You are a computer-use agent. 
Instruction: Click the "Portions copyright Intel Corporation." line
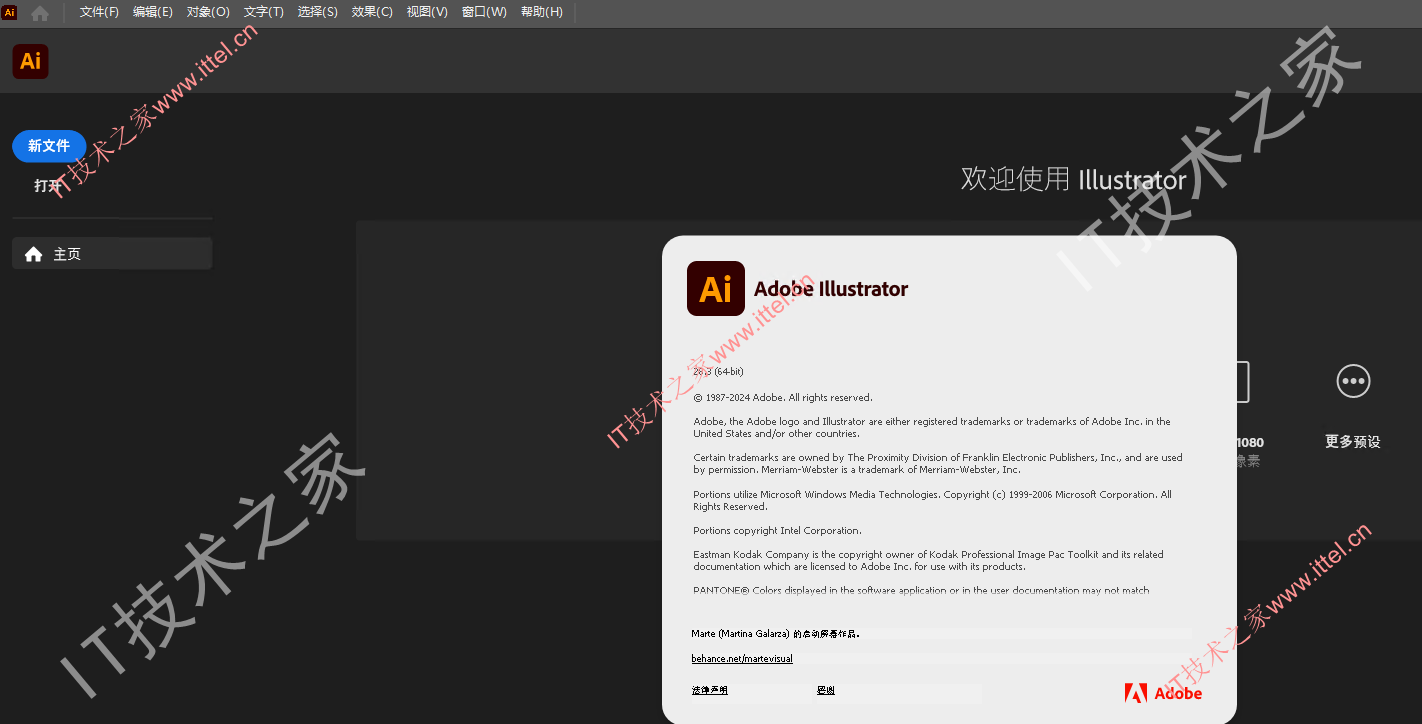pos(777,531)
